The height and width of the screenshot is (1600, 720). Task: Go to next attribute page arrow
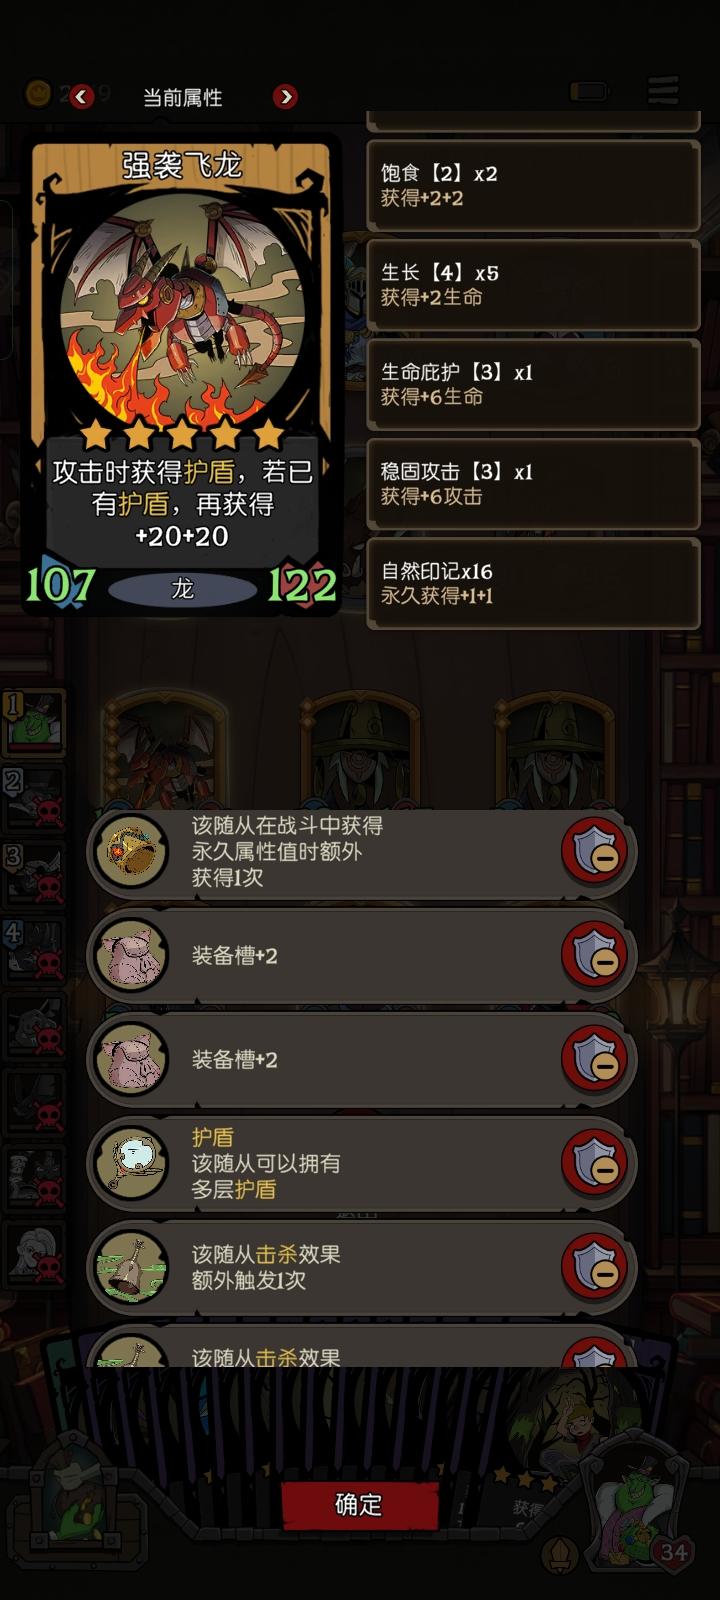[286, 97]
